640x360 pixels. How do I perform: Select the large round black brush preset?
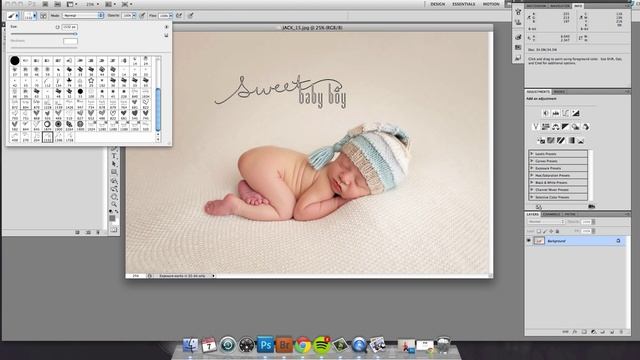point(15,61)
